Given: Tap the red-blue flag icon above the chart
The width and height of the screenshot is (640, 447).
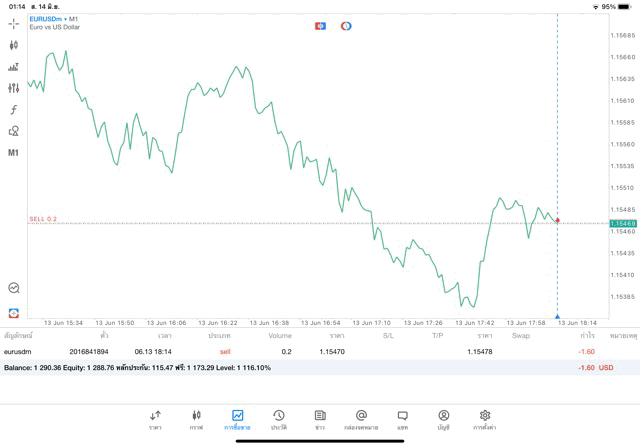Looking at the screenshot, I should pos(321,26).
